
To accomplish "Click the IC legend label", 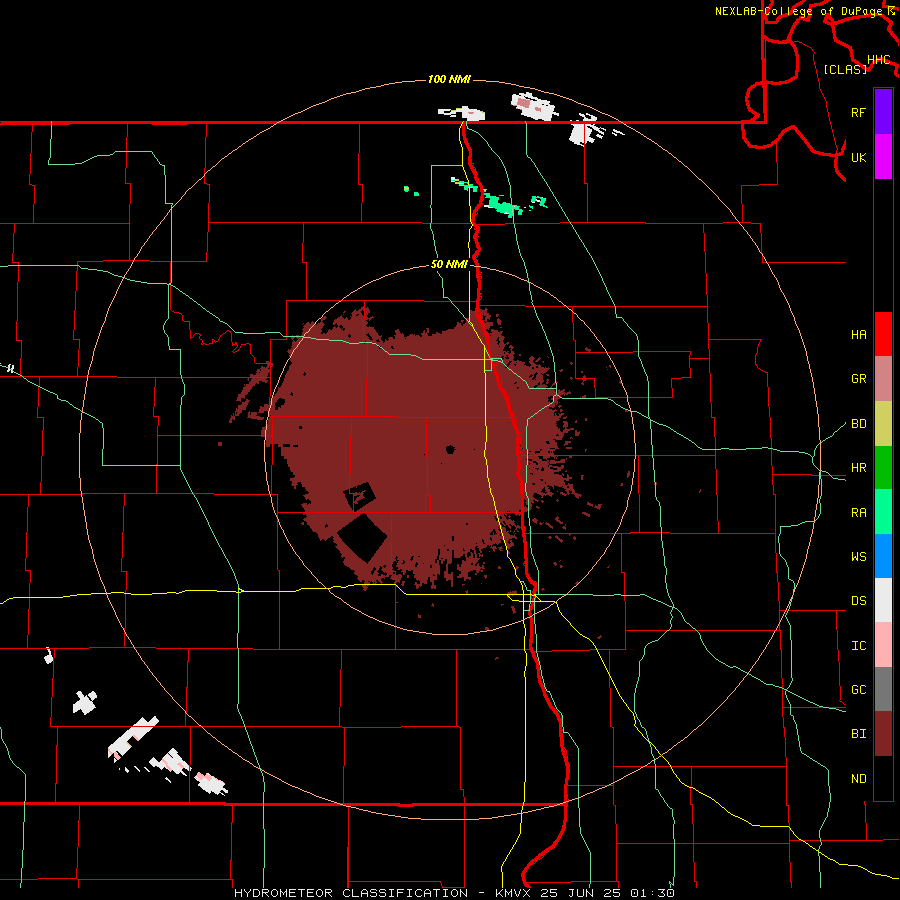I will [x=858, y=646].
